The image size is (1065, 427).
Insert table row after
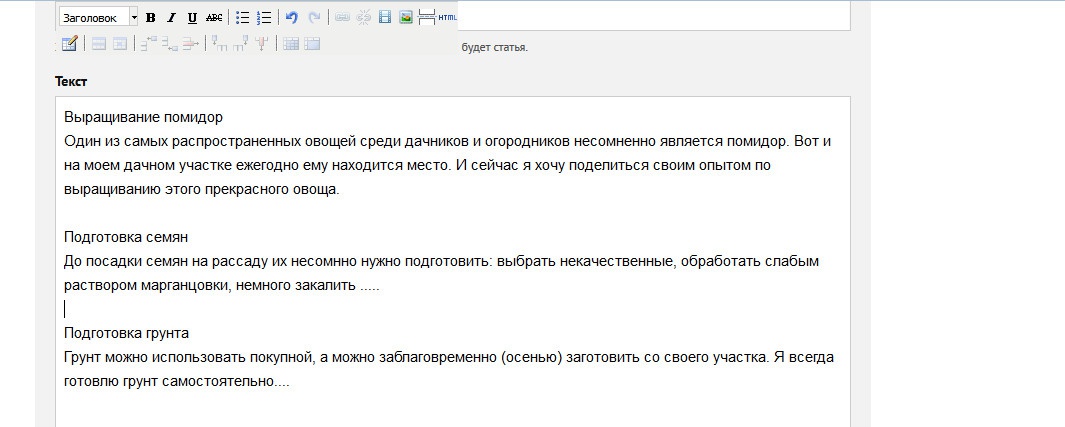click(170, 44)
